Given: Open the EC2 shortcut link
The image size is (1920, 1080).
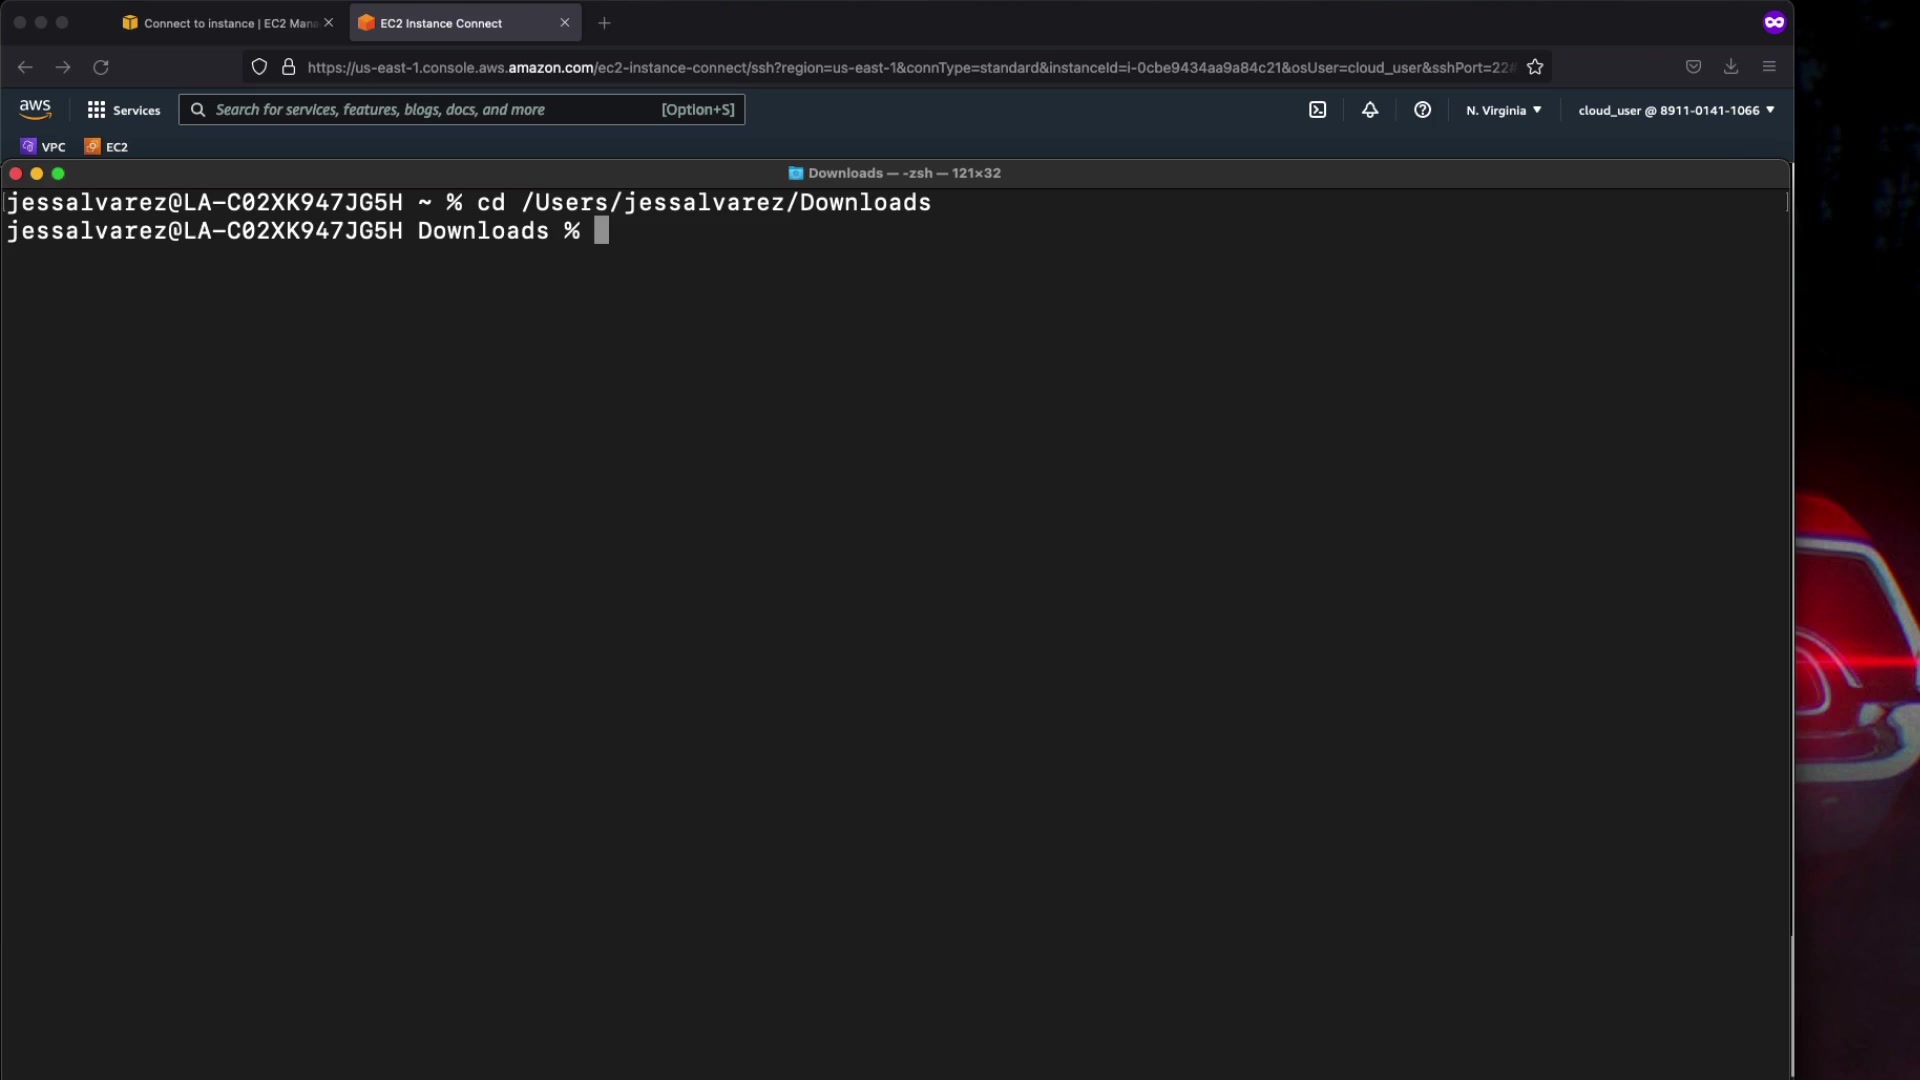Looking at the screenshot, I should click(107, 146).
